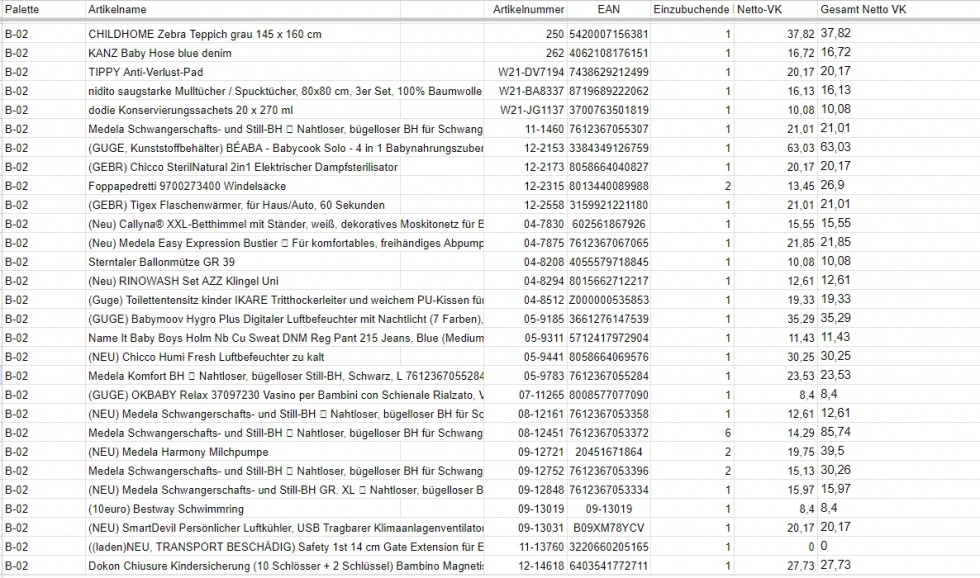
Task: Click the Gesamt Netto VK header
Action: point(863,9)
